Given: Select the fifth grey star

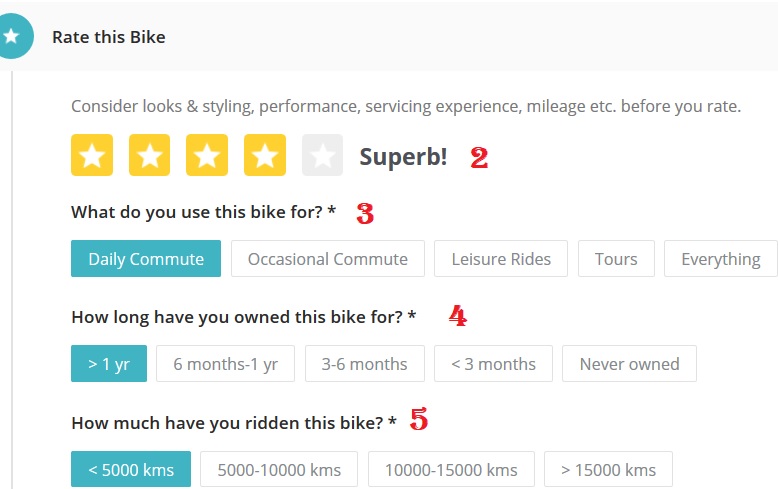Looking at the screenshot, I should click(322, 155).
